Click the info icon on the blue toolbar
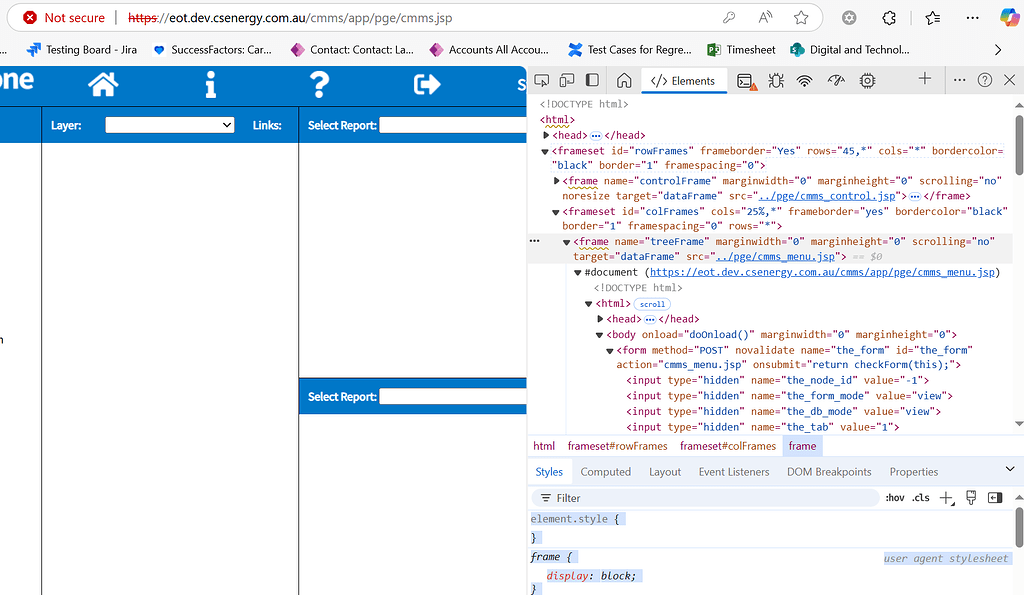 (x=210, y=85)
